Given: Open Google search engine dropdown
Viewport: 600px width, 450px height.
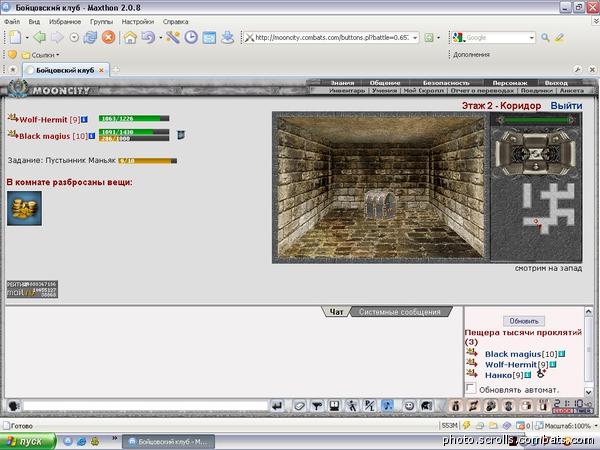Looking at the screenshot, I should (532, 38).
